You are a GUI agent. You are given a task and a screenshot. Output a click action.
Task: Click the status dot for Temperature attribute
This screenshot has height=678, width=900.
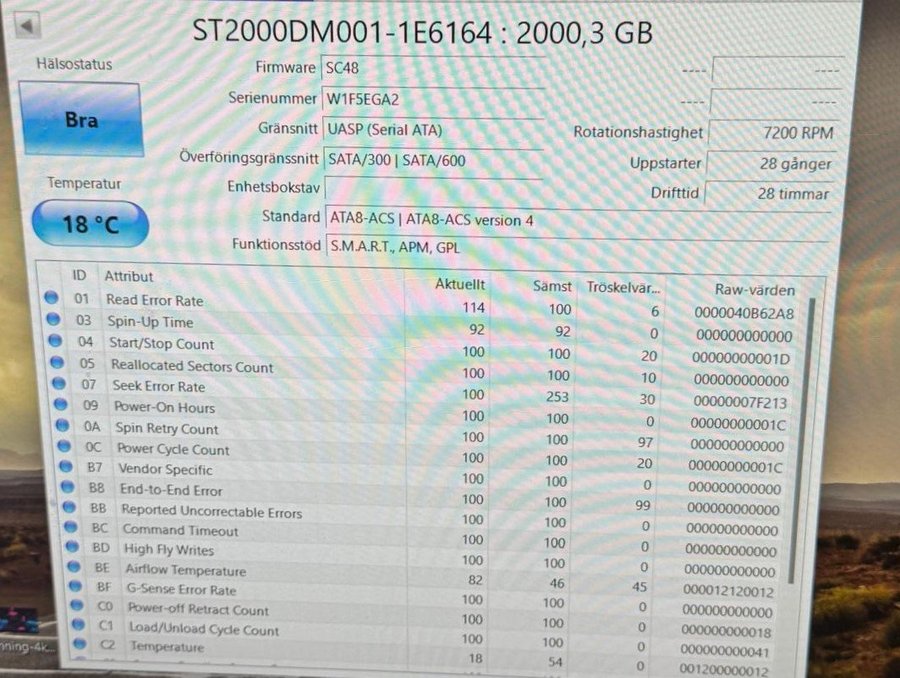click(80, 644)
